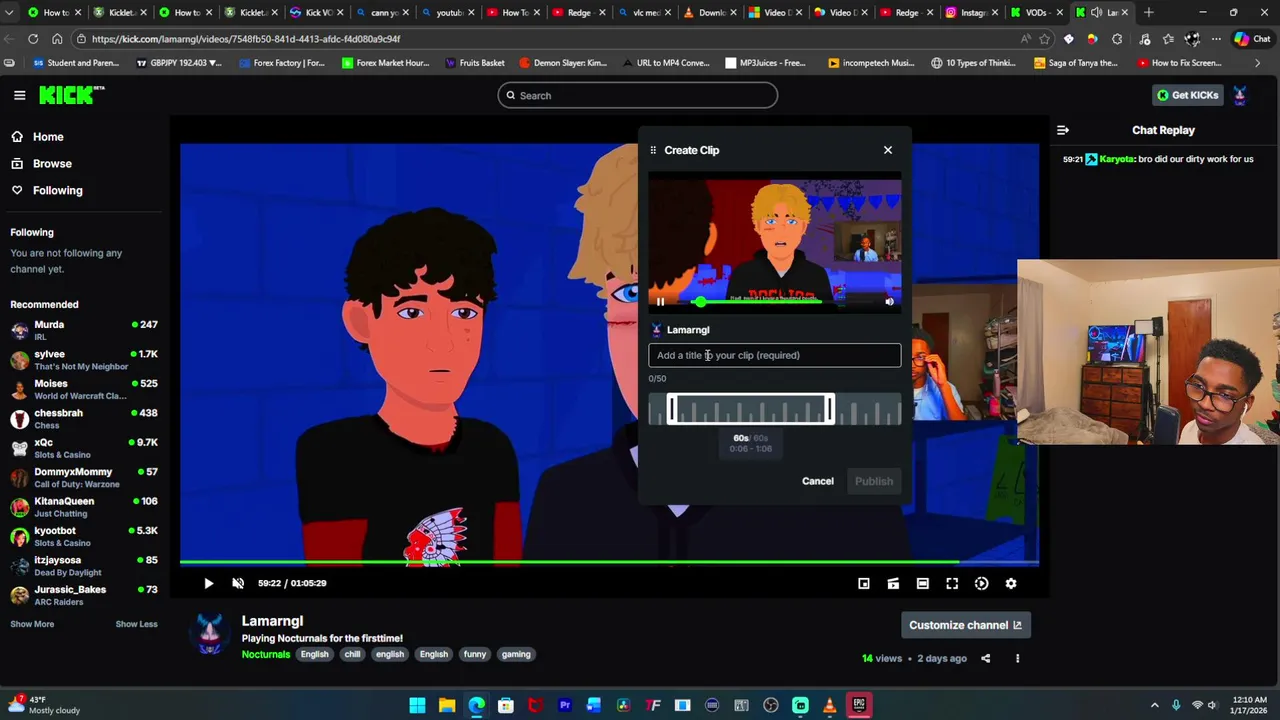Screen dimensions: 1280x720
Task: Open playback speed control icon
Action: 981,583
